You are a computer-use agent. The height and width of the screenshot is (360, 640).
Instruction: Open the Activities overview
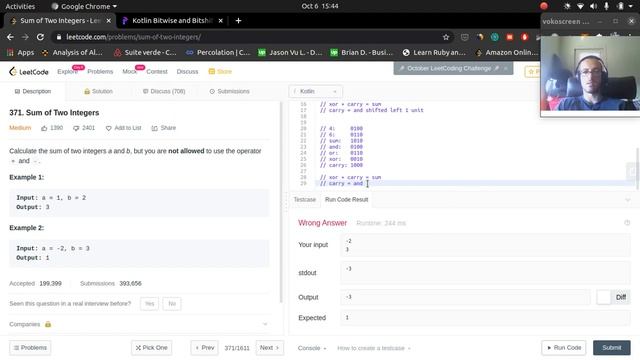coord(20,6)
